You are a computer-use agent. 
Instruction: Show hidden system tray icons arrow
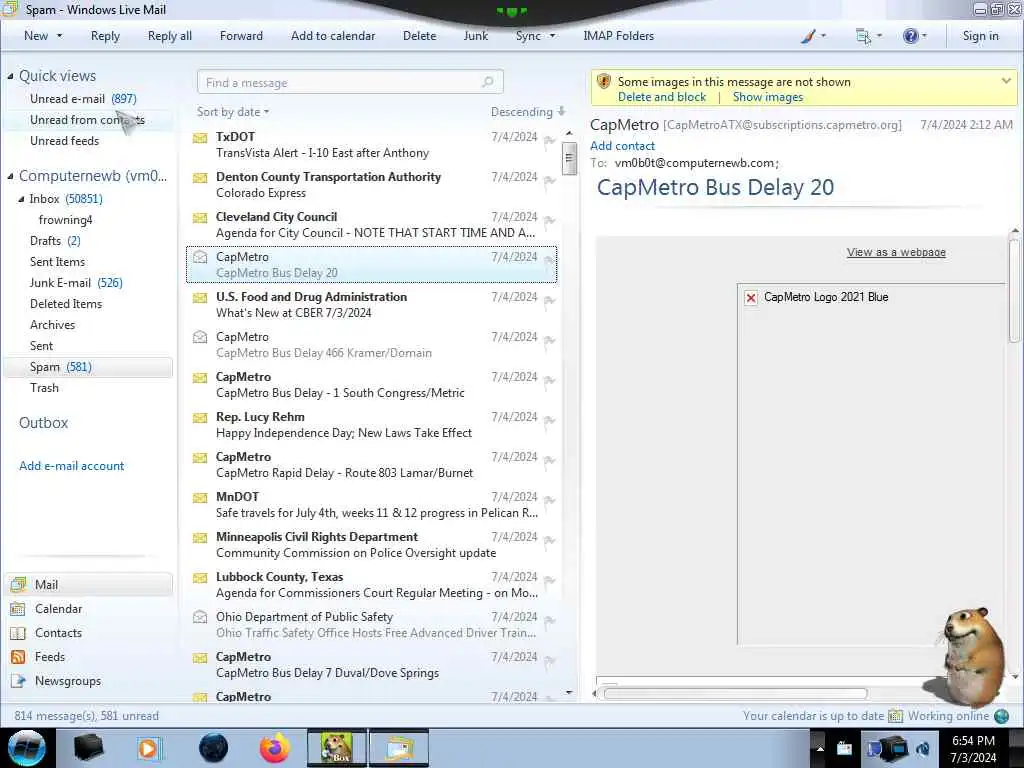click(820, 748)
